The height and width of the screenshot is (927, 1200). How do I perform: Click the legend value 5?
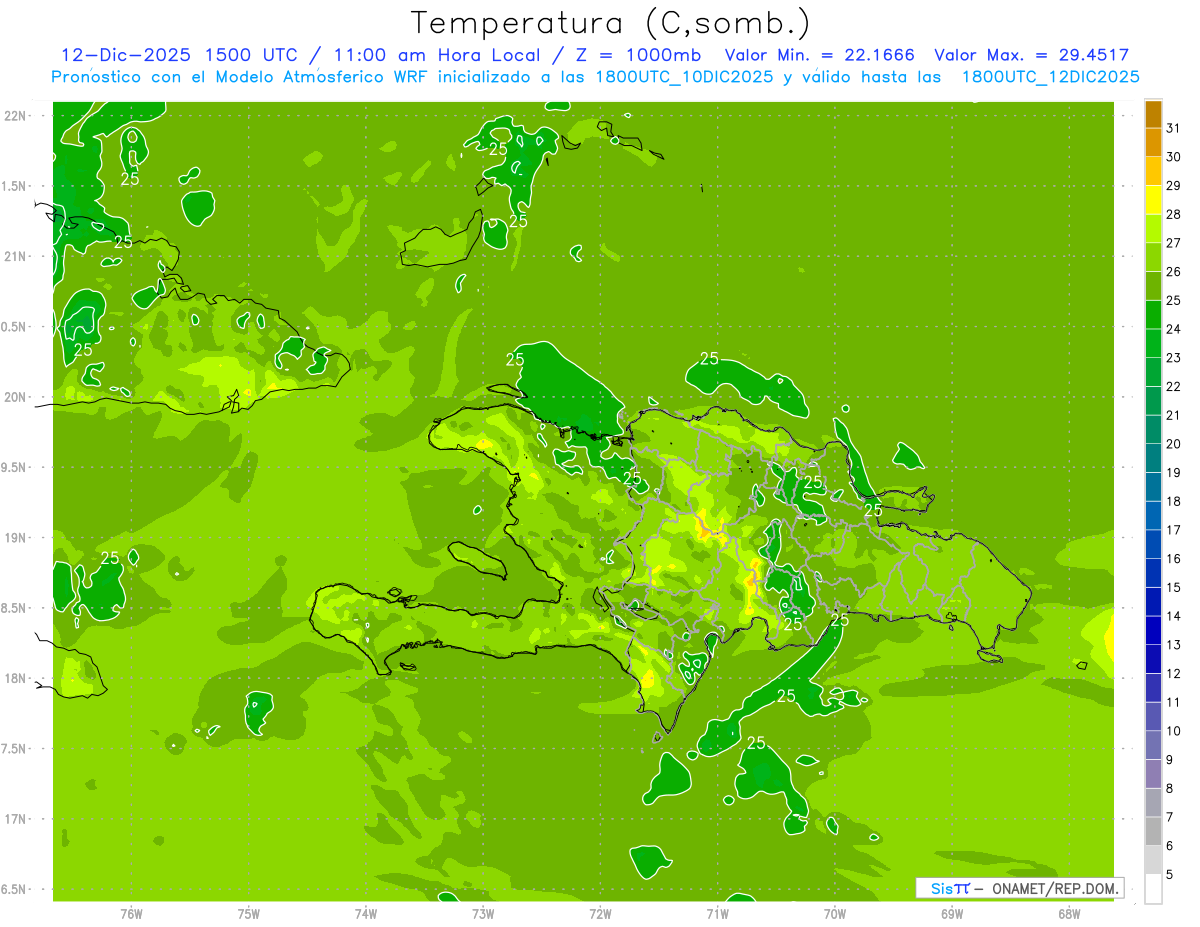pos(1169,874)
